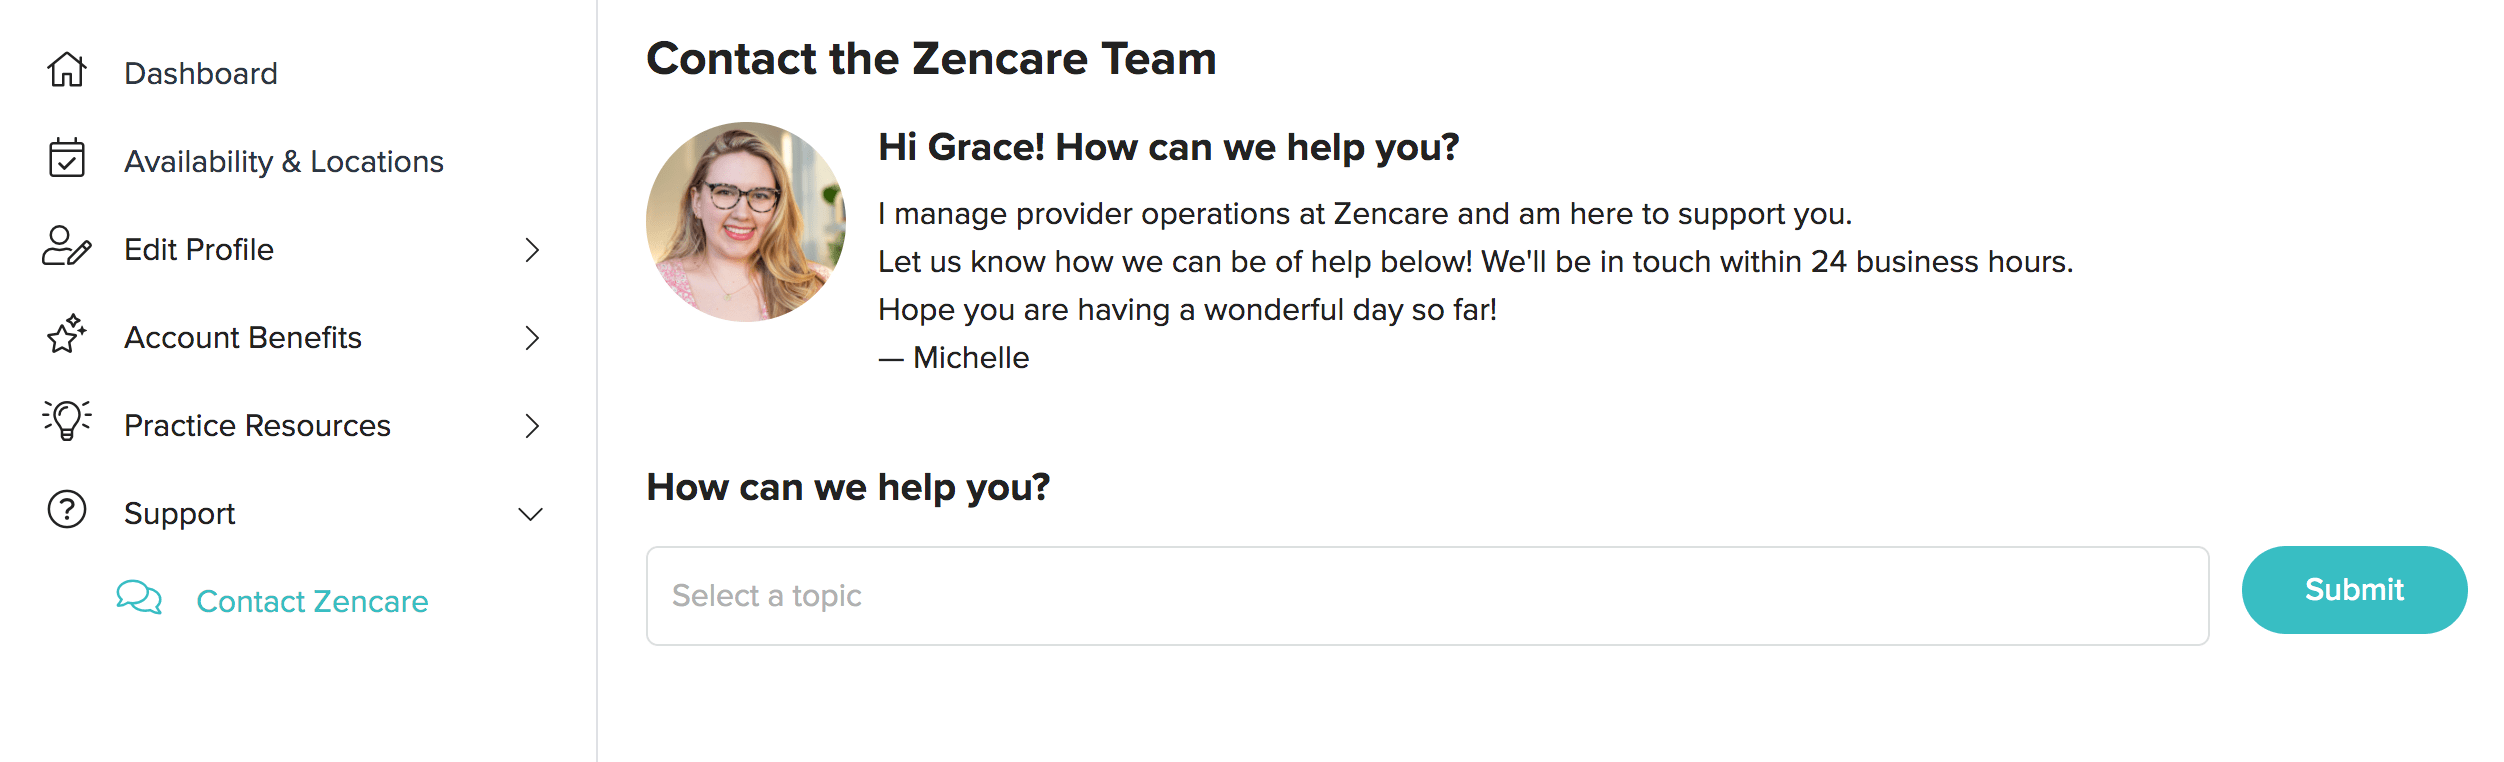Click the Account Benefits star icon
Screen dimensions: 2504x762
pos(65,337)
